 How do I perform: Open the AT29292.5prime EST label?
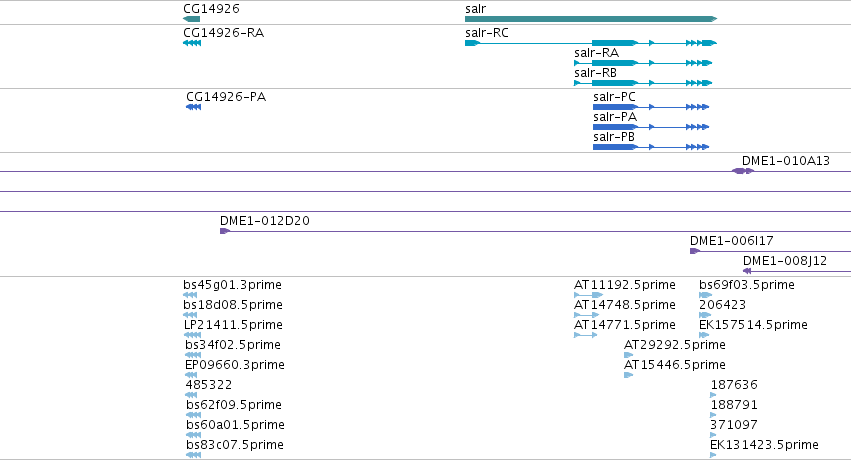coord(675,345)
